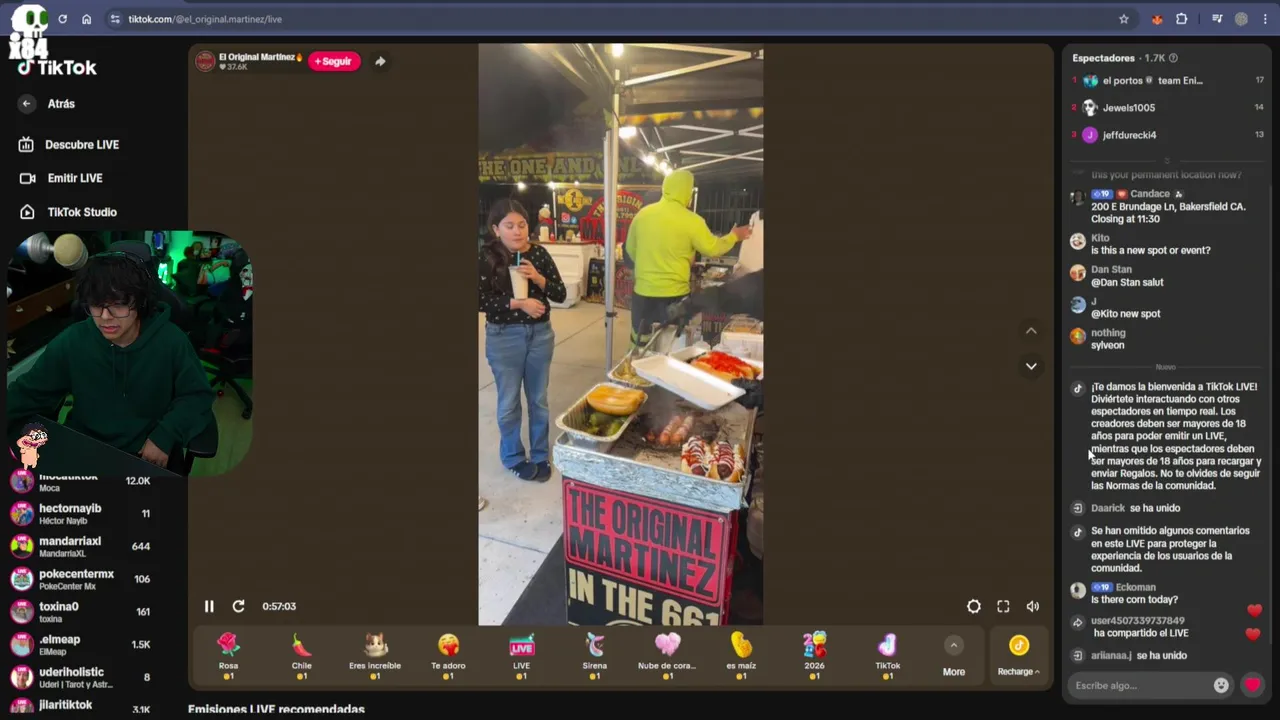Send Nube de corazón gift
The image size is (1280, 720).
[x=667, y=656]
